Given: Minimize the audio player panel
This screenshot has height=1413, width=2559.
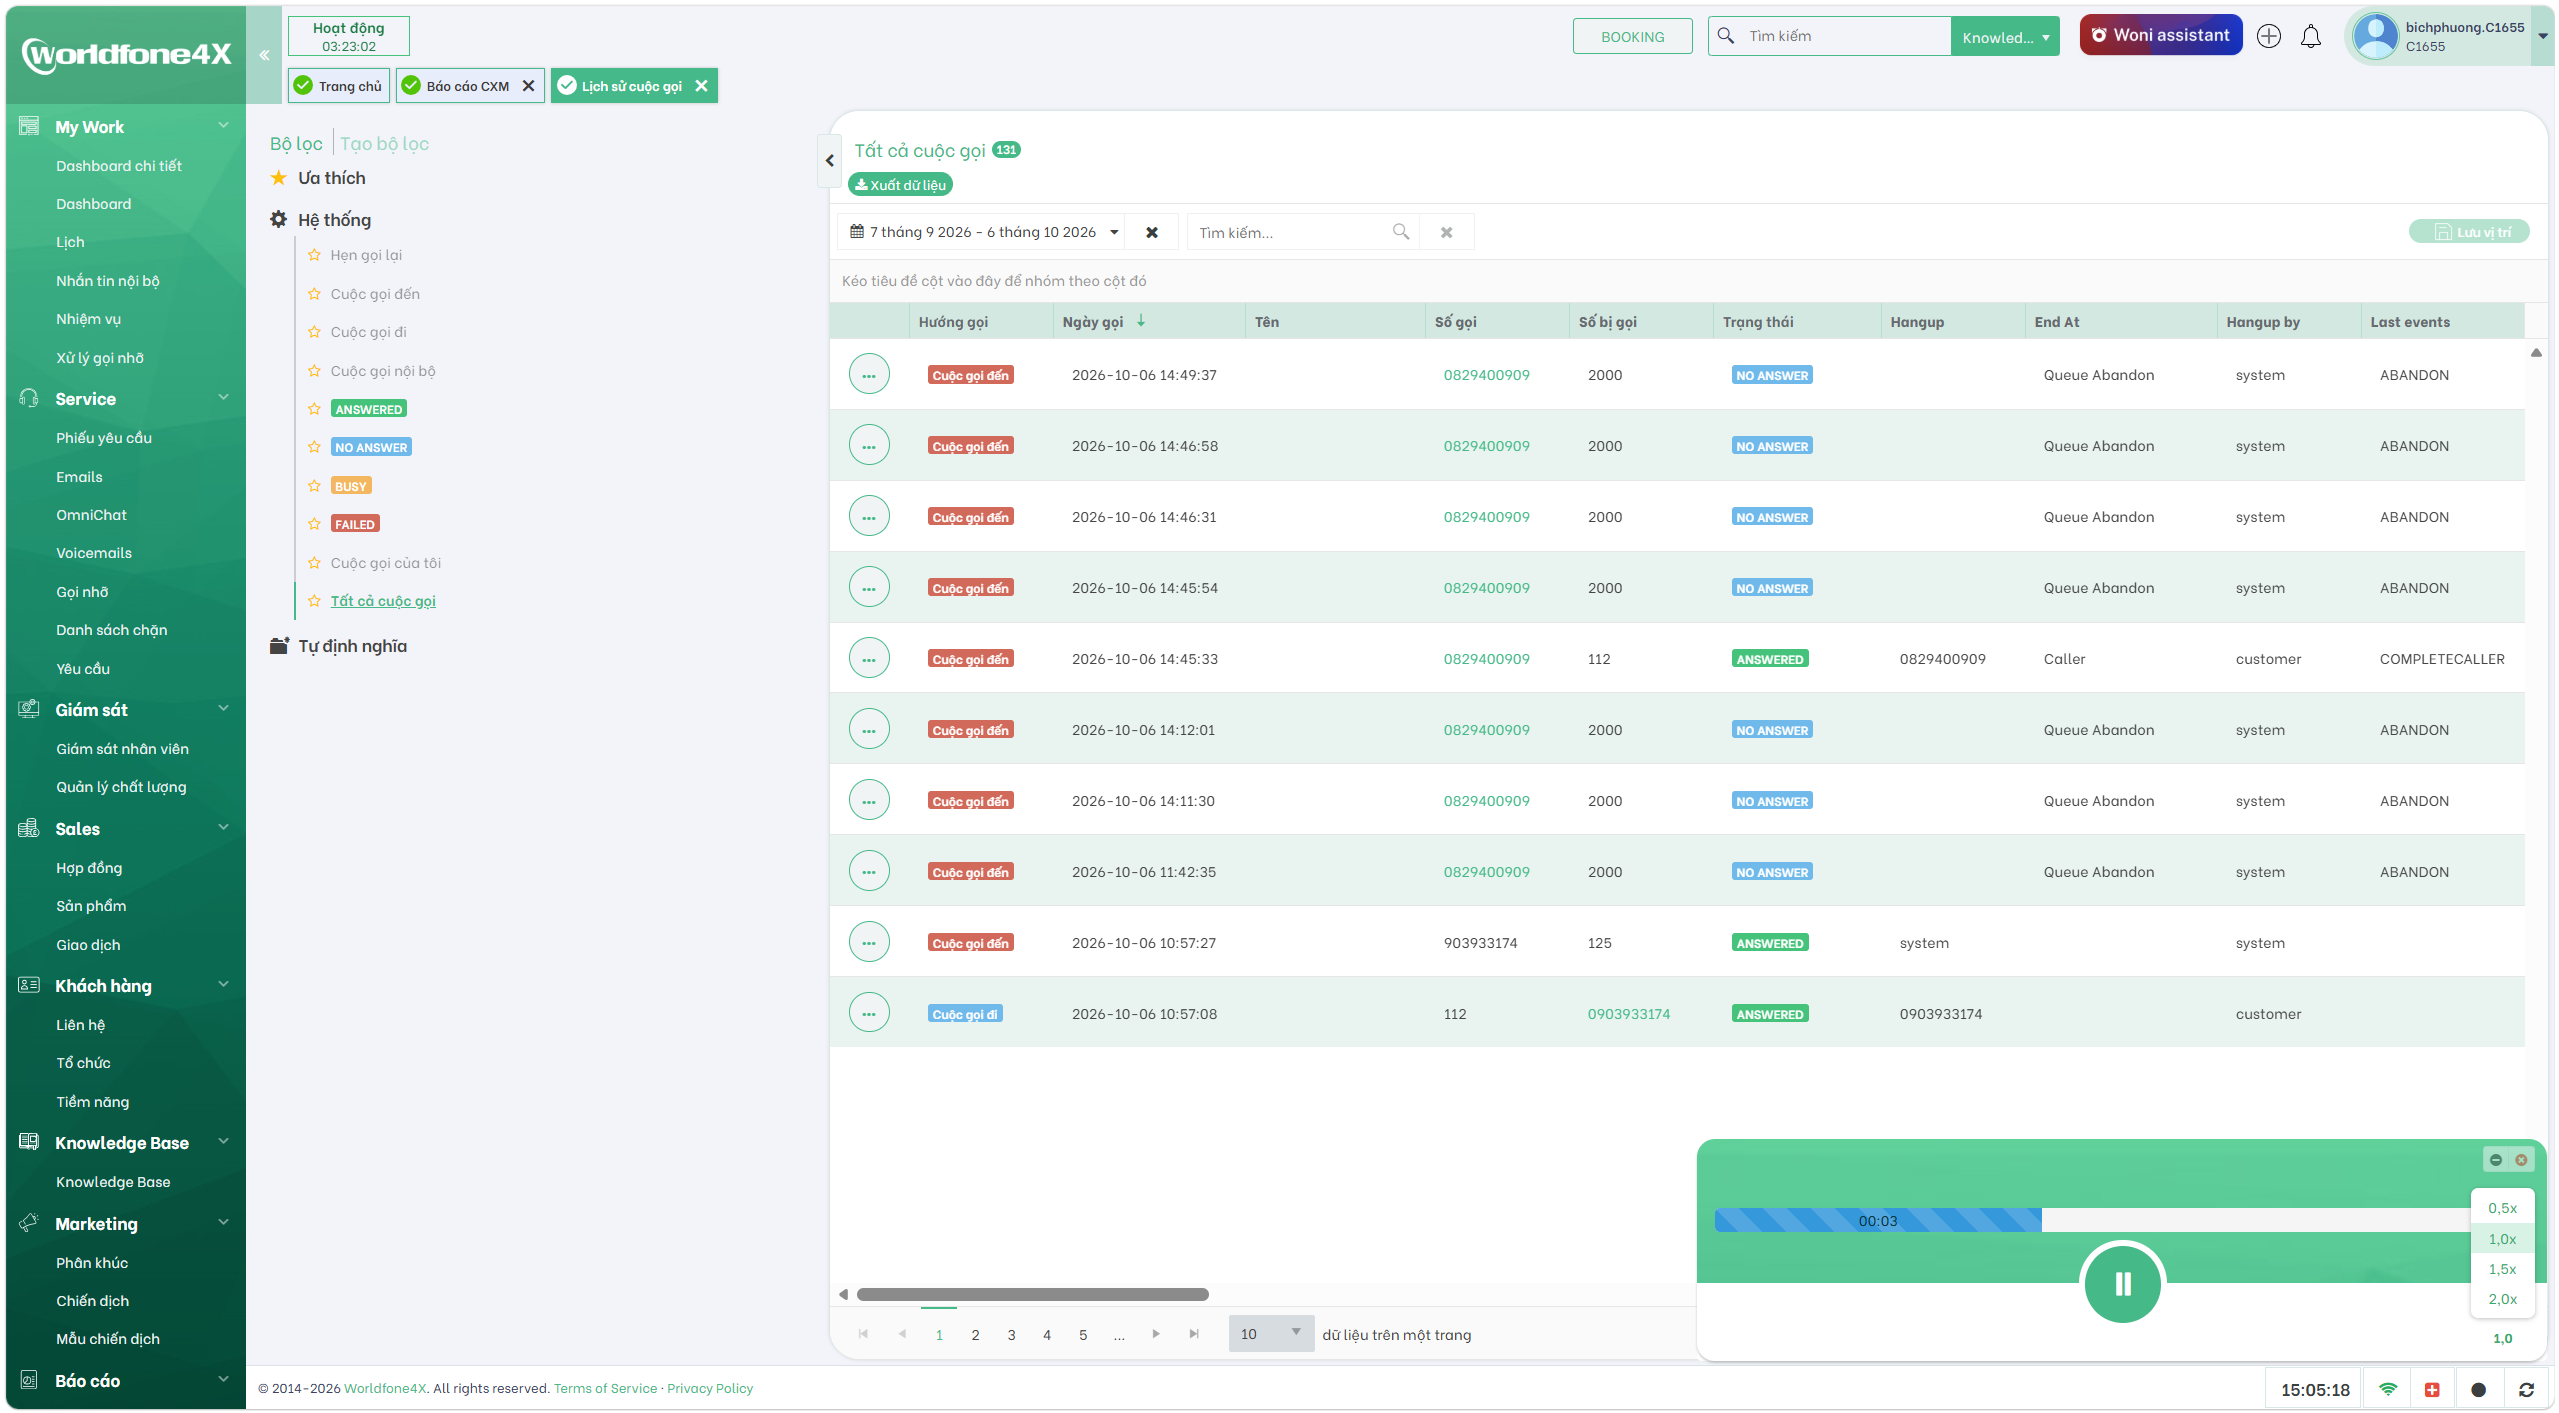Looking at the screenshot, I should [x=2495, y=1160].
